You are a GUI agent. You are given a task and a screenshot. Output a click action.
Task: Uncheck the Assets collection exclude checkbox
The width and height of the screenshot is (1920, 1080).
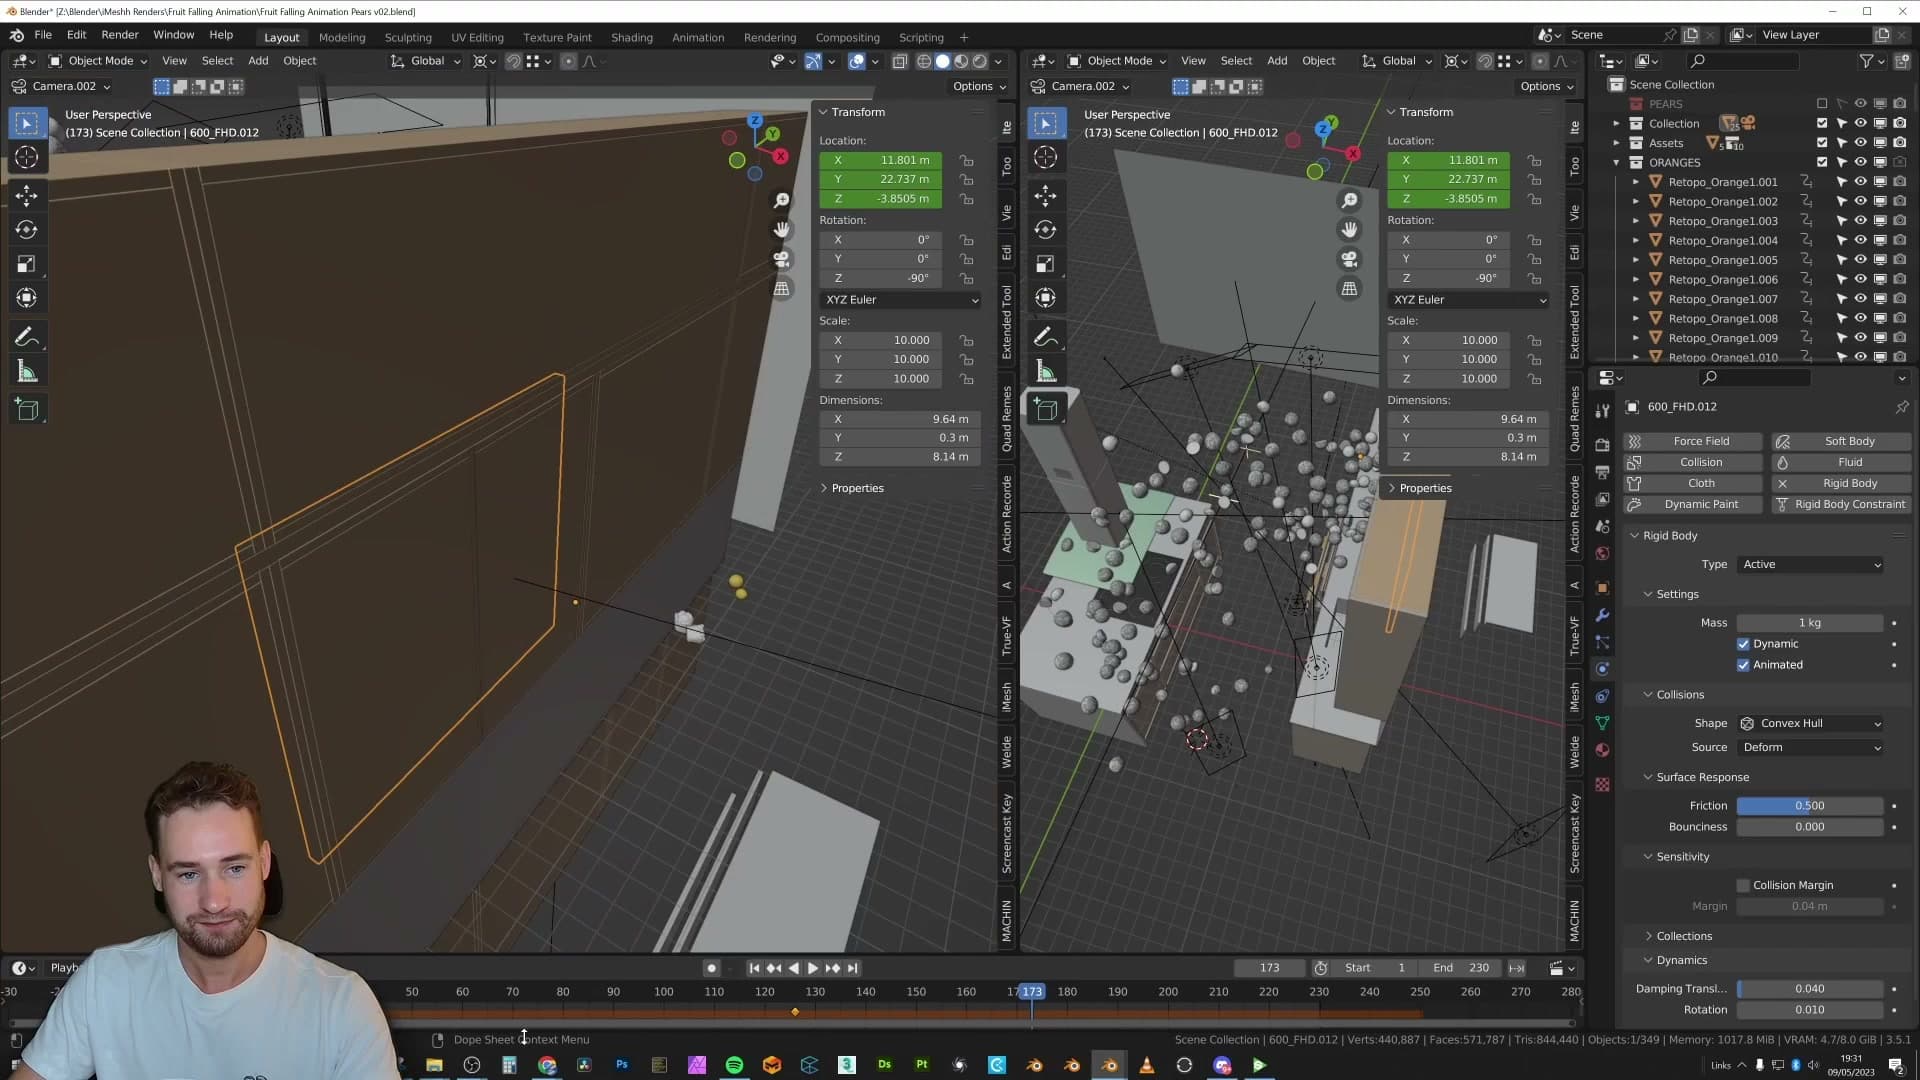(x=1821, y=143)
